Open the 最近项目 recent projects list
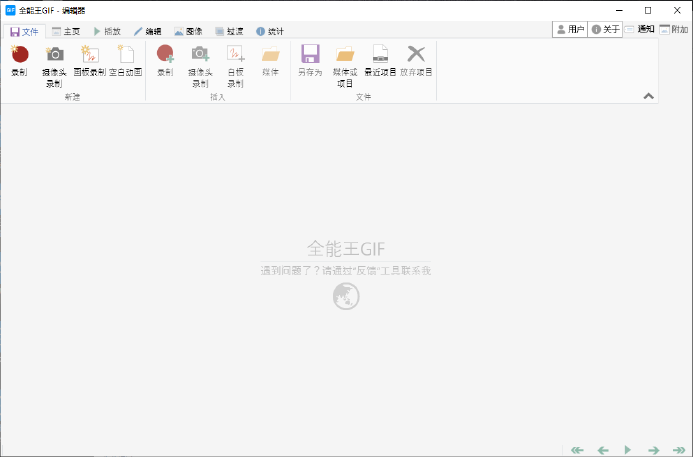 point(380,59)
